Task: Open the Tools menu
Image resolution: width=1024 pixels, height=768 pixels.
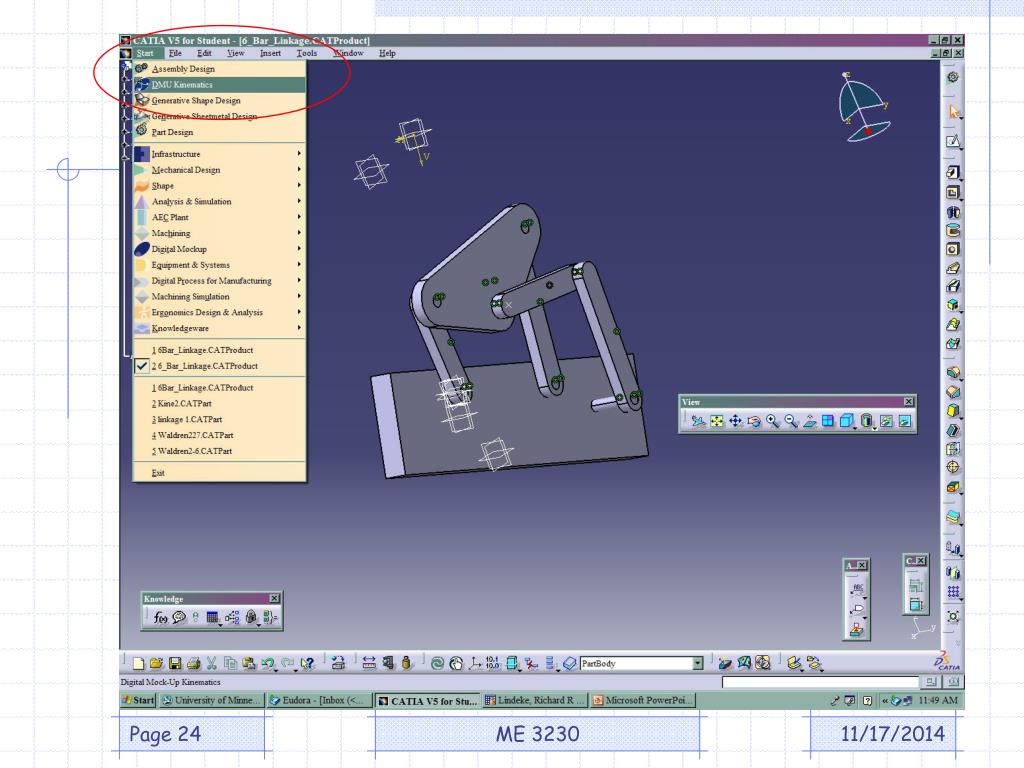Action: 306,54
